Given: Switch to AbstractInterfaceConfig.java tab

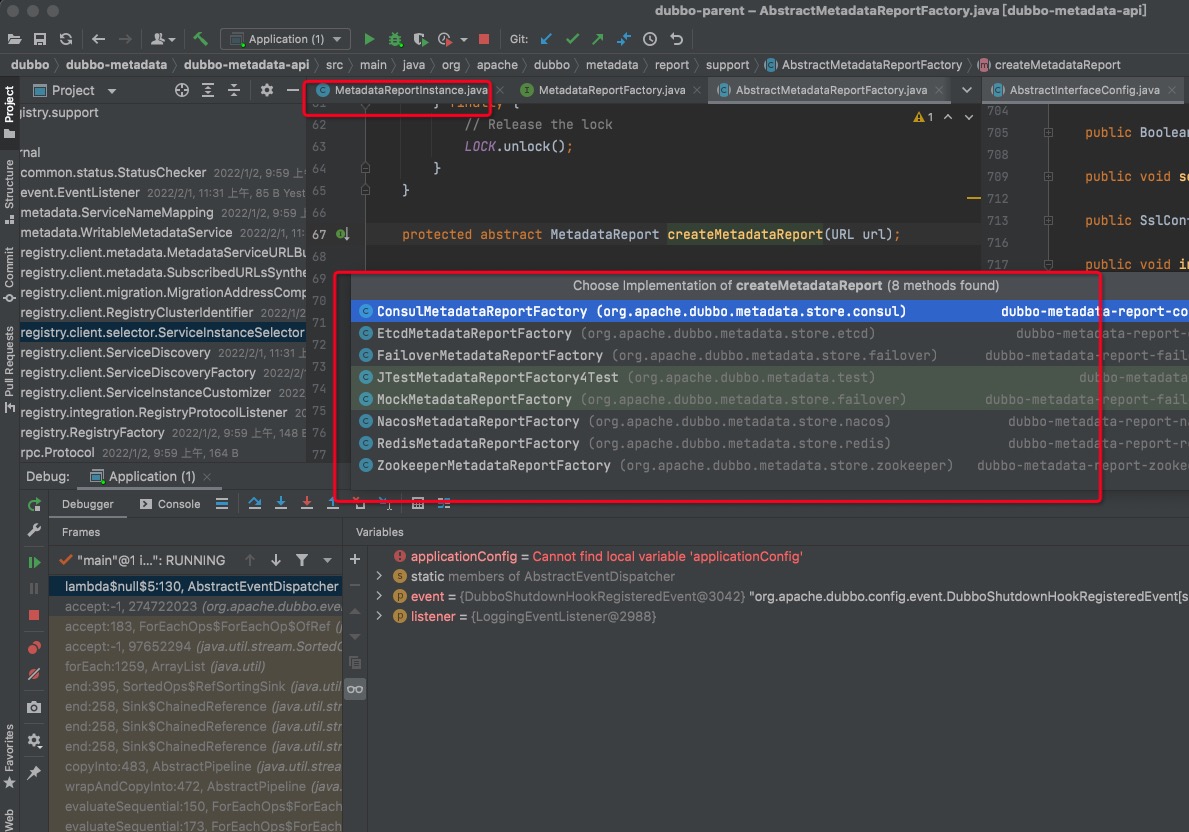Looking at the screenshot, I should [x=1084, y=90].
